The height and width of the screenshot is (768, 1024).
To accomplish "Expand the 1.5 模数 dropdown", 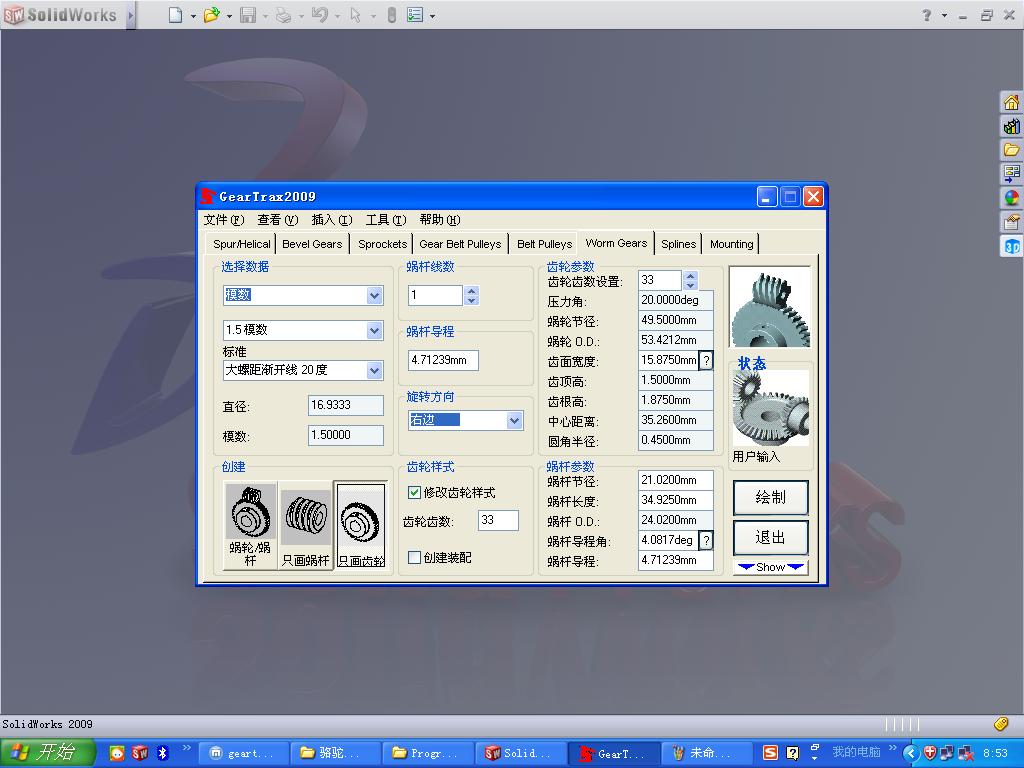I will coord(374,330).
